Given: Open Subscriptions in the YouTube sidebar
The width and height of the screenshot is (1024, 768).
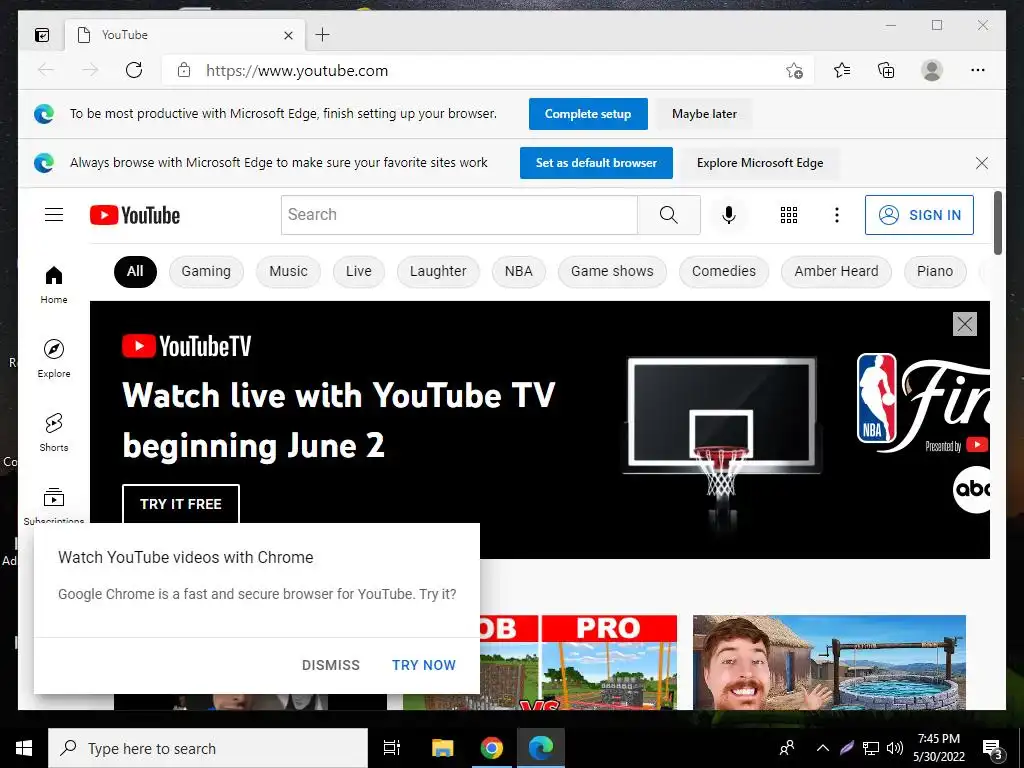Looking at the screenshot, I should click(x=54, y=505).
